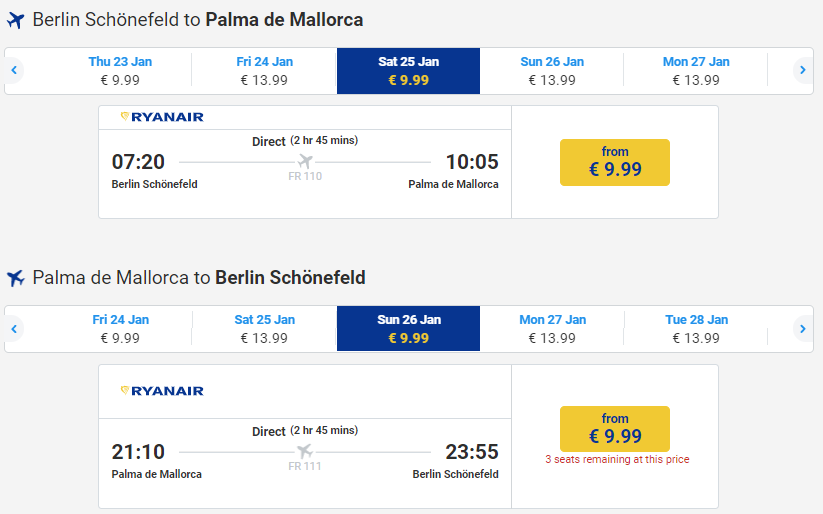The image size is (823, 514).
Task: Show later return dates with right chevron
Action: 803,329
